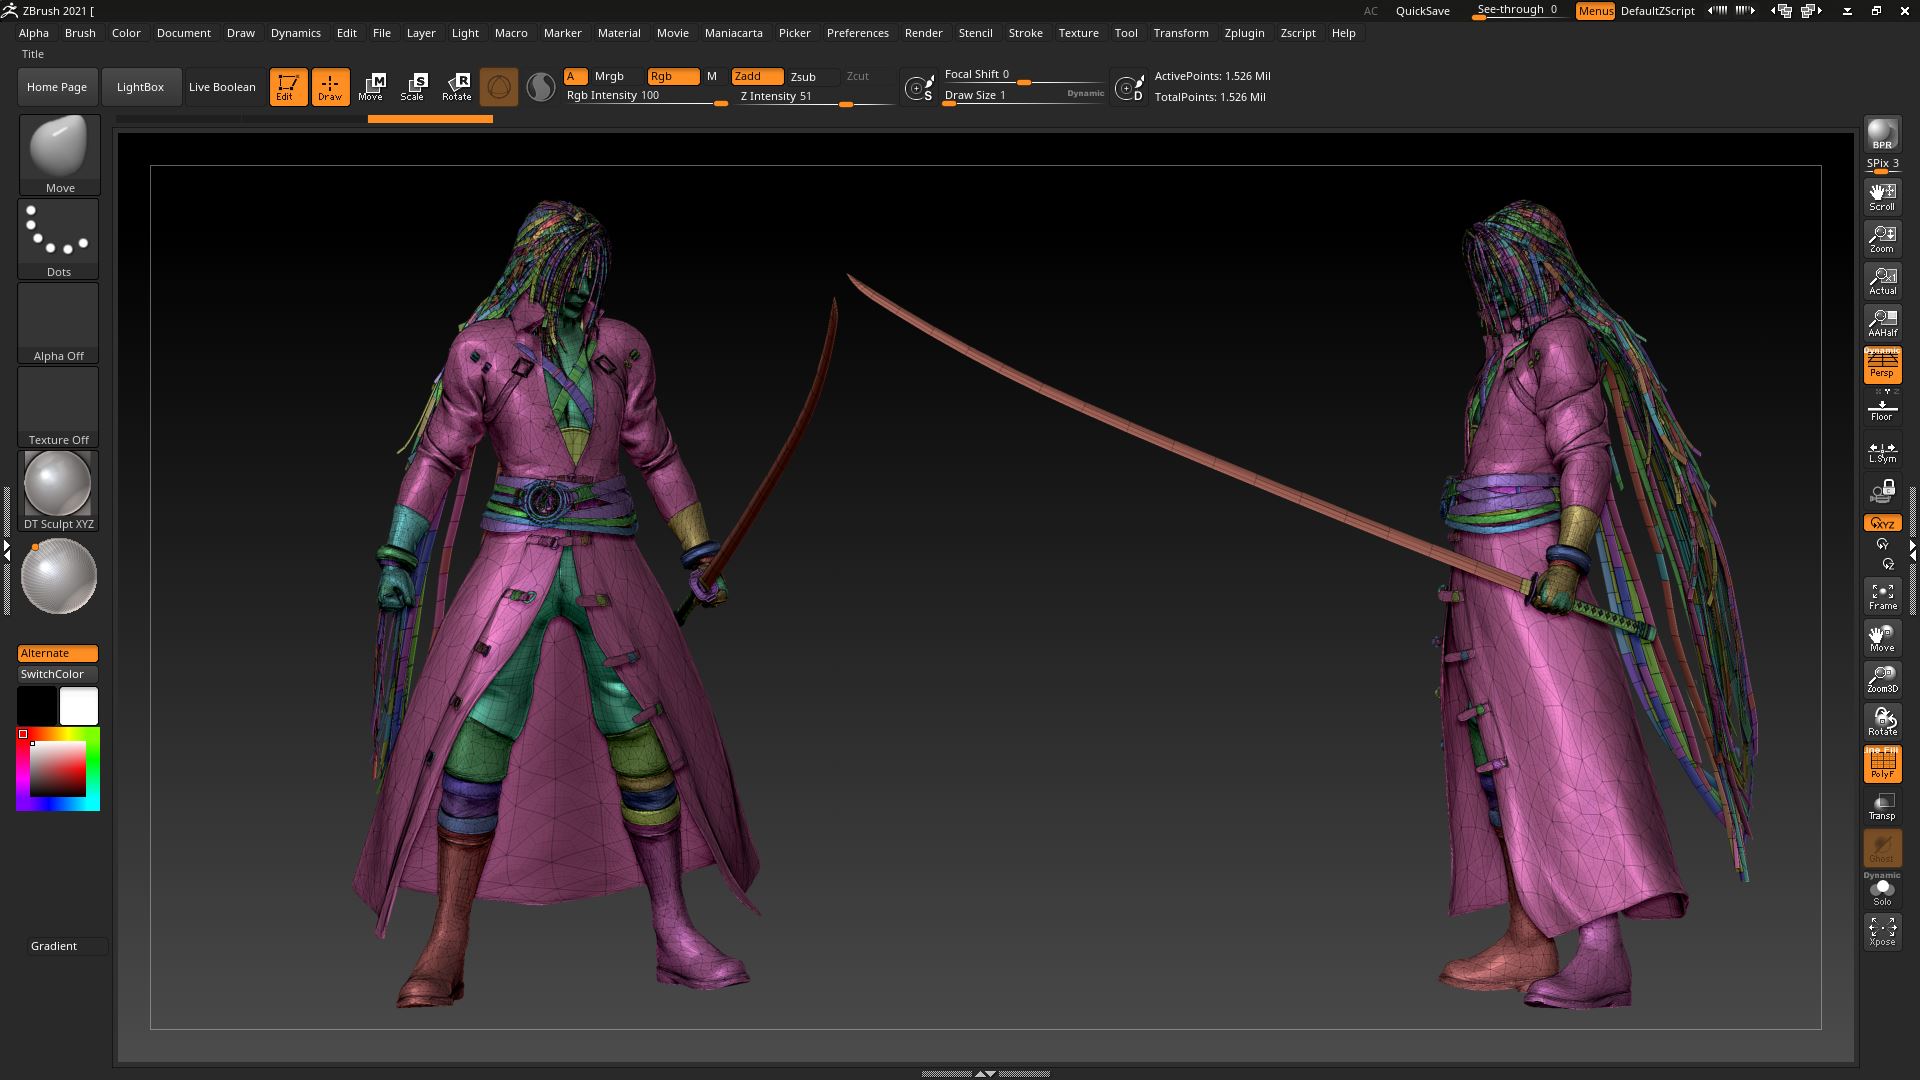Render with the BPR button
The image size is (1920, 1080).
[1882, 134]
